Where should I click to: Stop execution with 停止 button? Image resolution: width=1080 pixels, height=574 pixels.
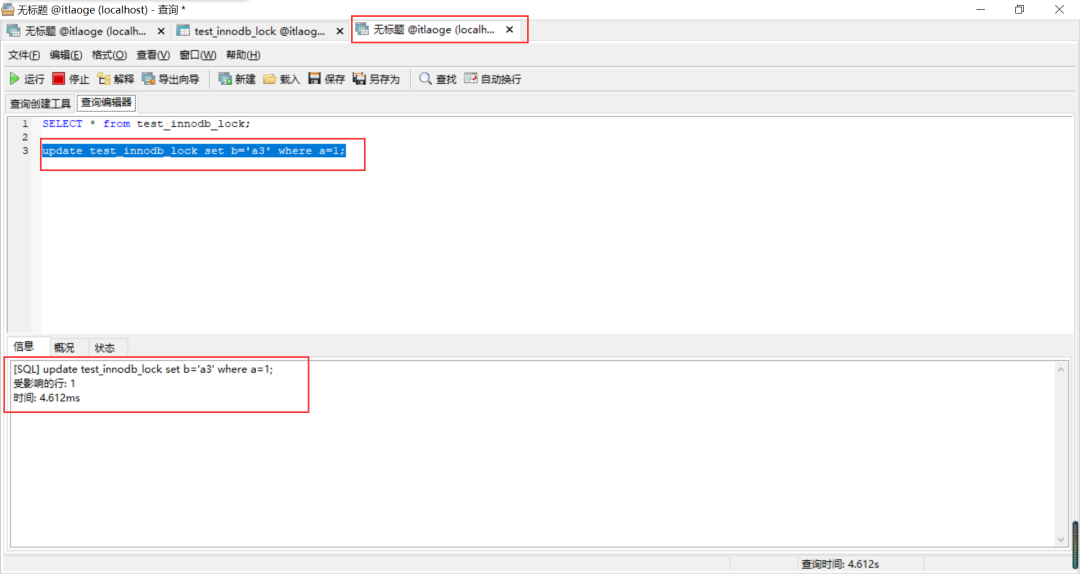click(x=71, y=79)
